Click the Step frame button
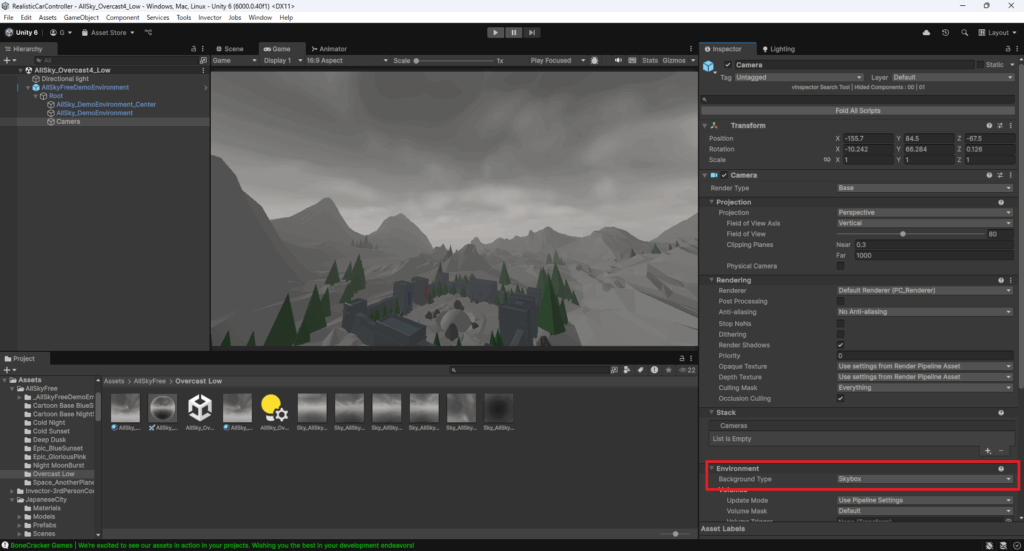This screenshot has height=551, width=1024. (532, 33)
